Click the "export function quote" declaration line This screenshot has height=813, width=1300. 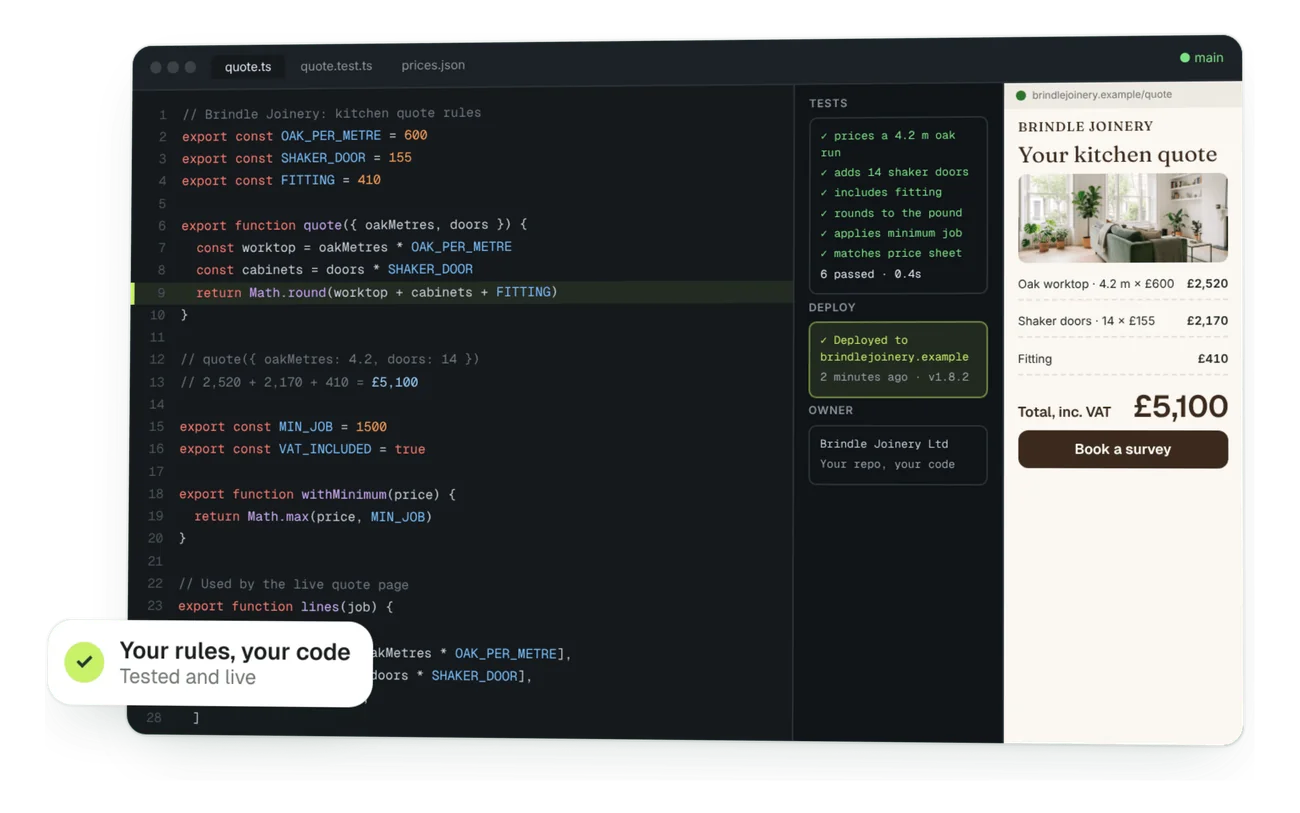click(x=354, y=225)
